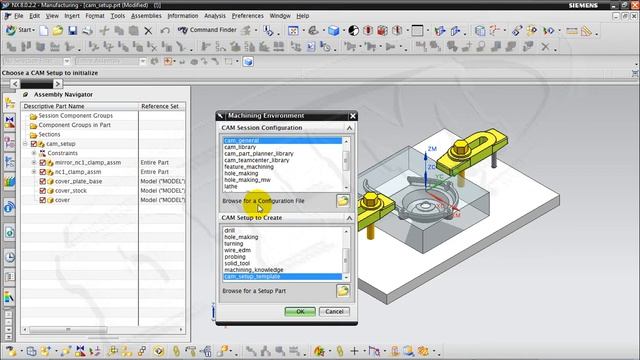This screenshot has width=640, height=360.
Task: Browse for a Setup Part folder icon
Action: coord(343,291)
